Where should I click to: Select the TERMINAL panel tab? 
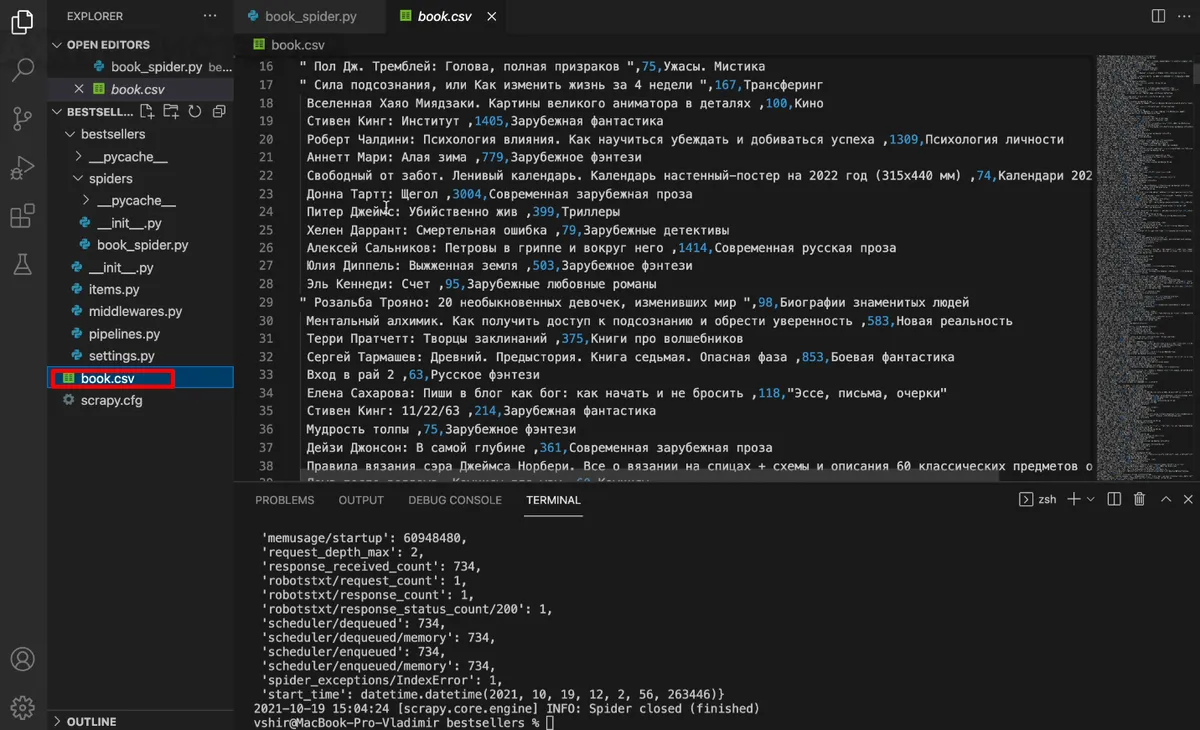(x=553, y=500)
